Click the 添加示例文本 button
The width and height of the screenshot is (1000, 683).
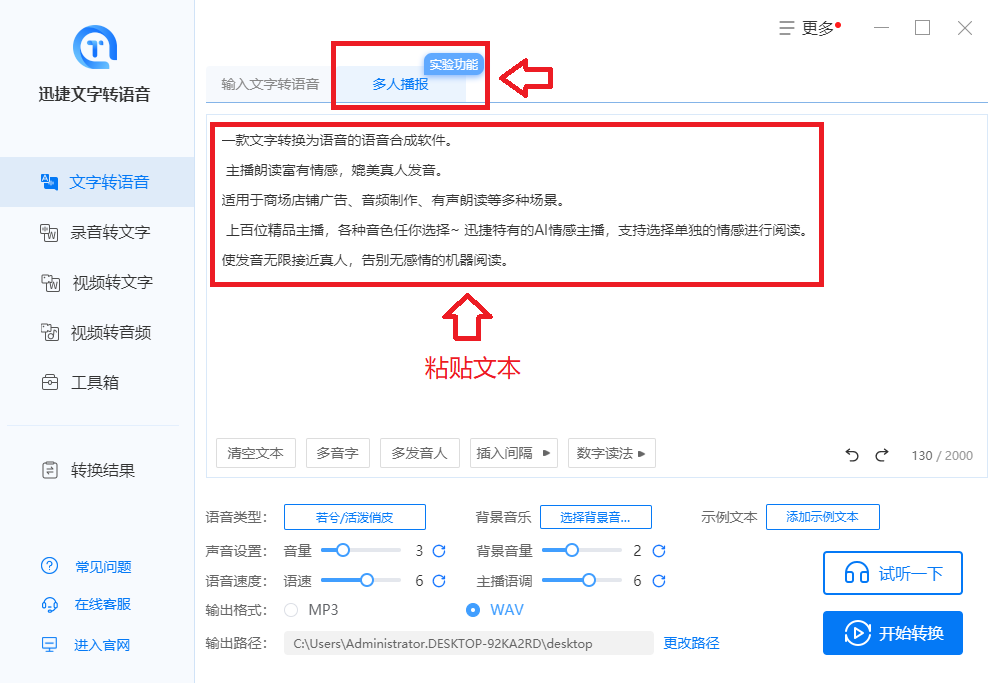823,517
